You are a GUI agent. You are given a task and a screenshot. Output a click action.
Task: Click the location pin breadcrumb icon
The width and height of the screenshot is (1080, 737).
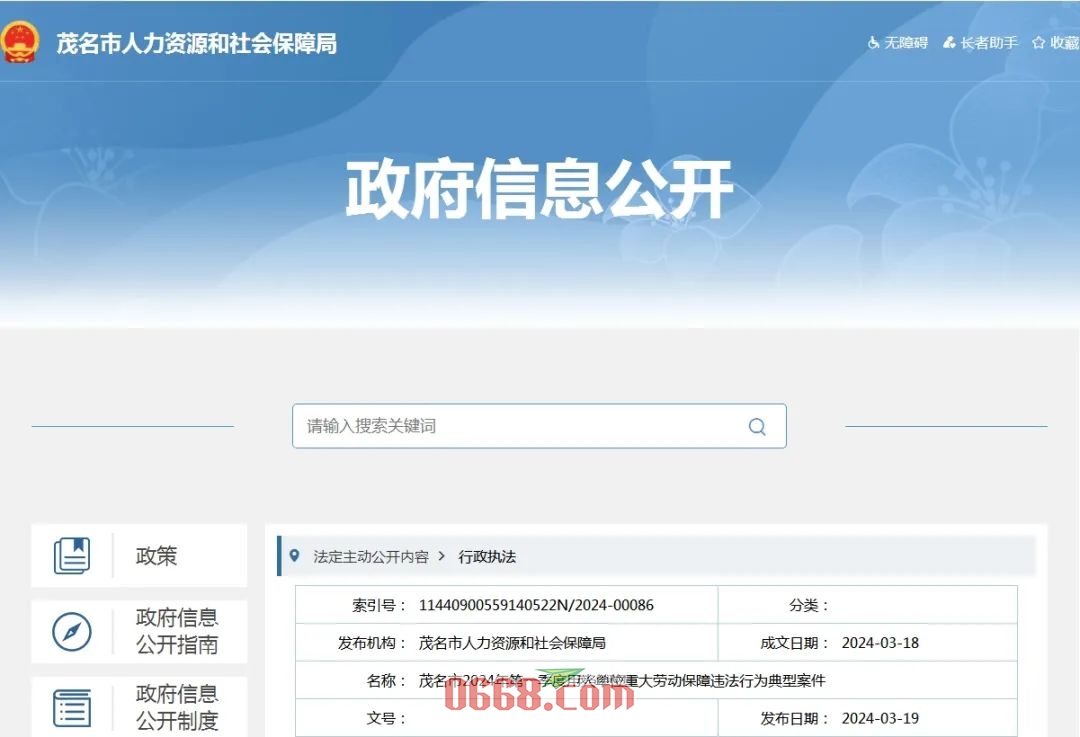pyautogui.click(x=294, y=556)
